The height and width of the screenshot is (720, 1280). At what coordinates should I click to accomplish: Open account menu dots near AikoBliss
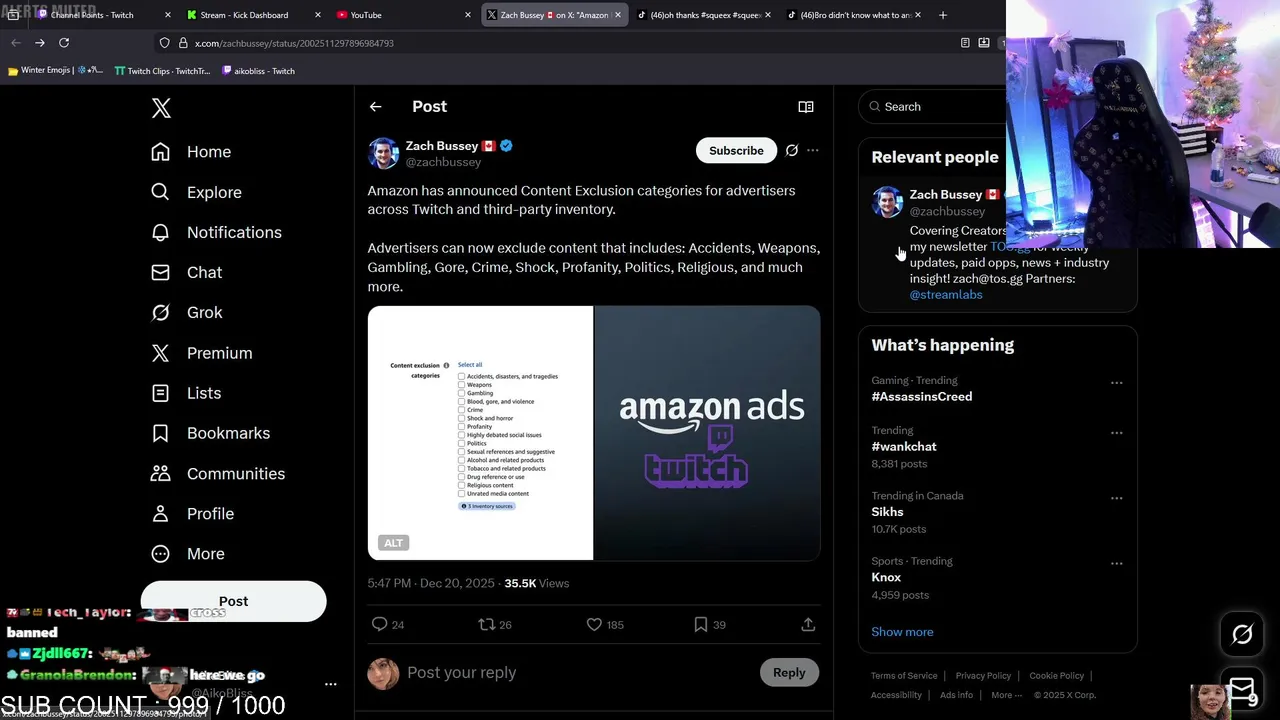tap(331, 684)
